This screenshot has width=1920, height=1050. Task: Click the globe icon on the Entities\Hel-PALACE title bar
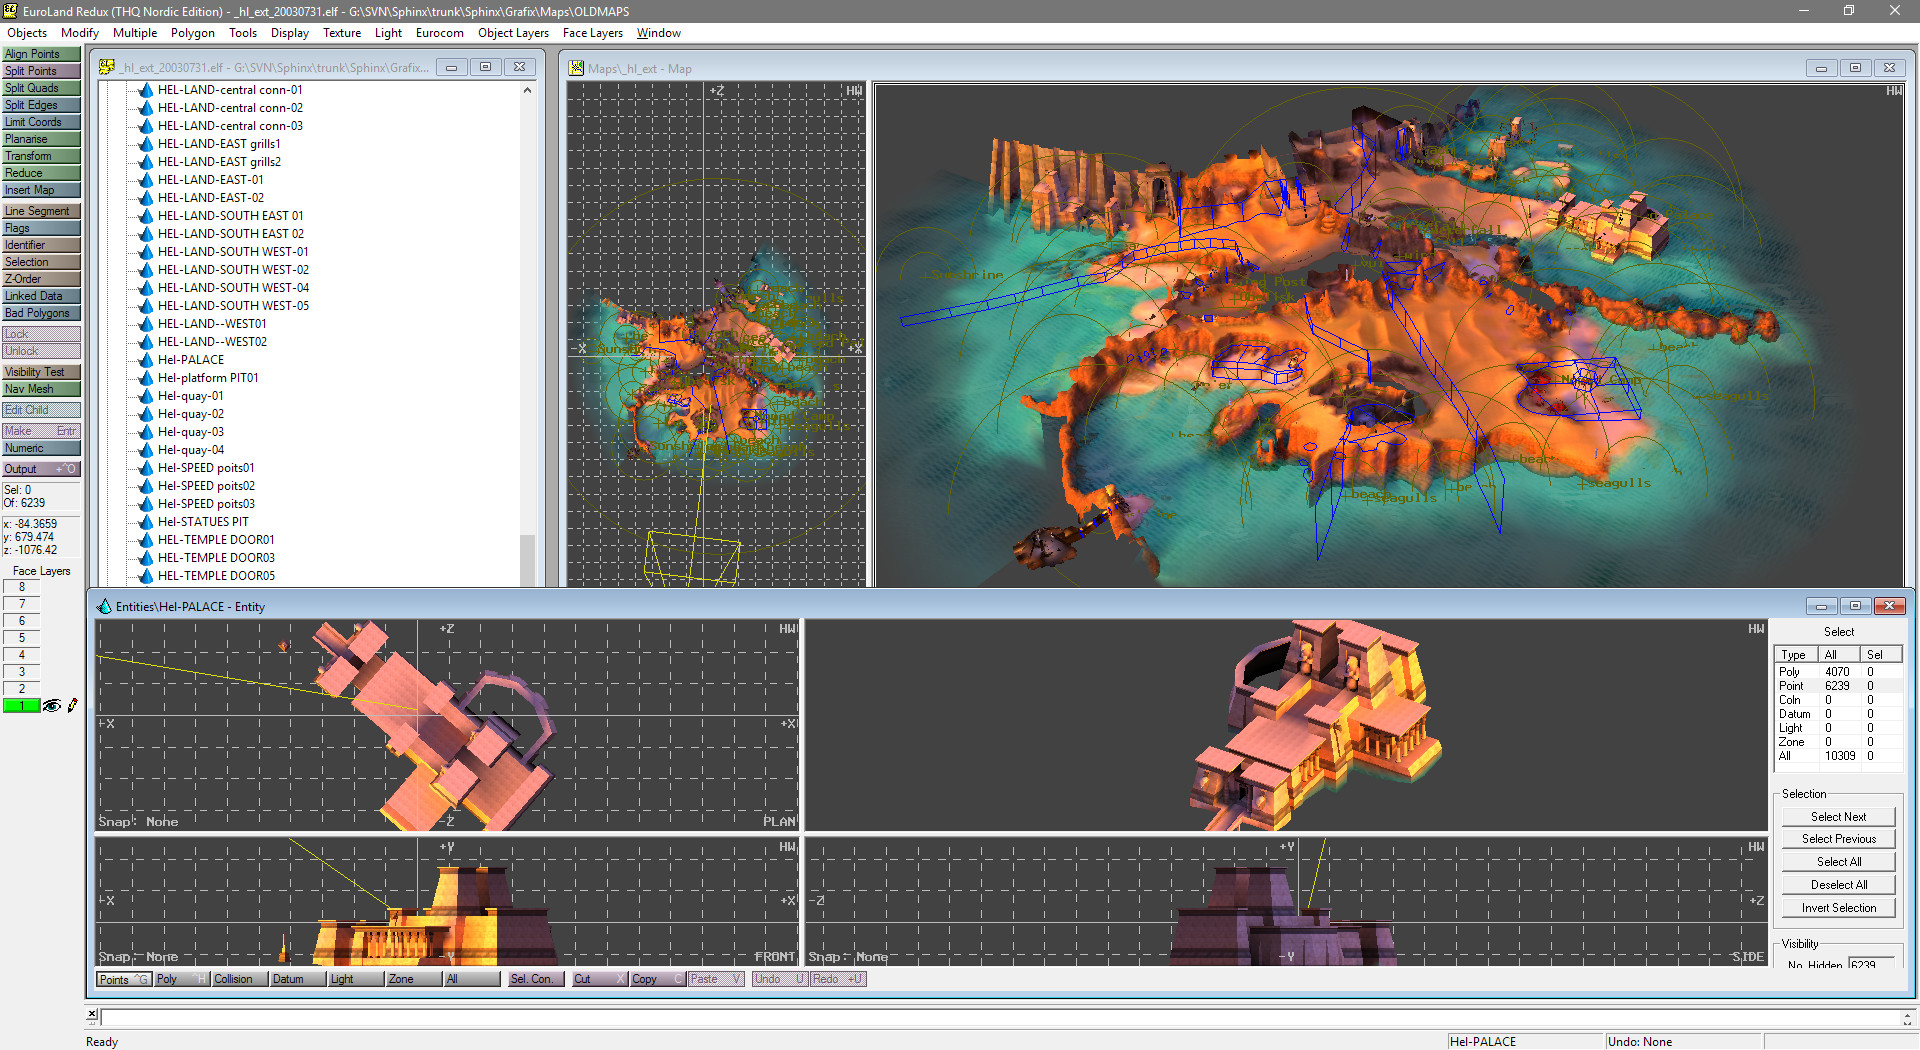[103, 606]
